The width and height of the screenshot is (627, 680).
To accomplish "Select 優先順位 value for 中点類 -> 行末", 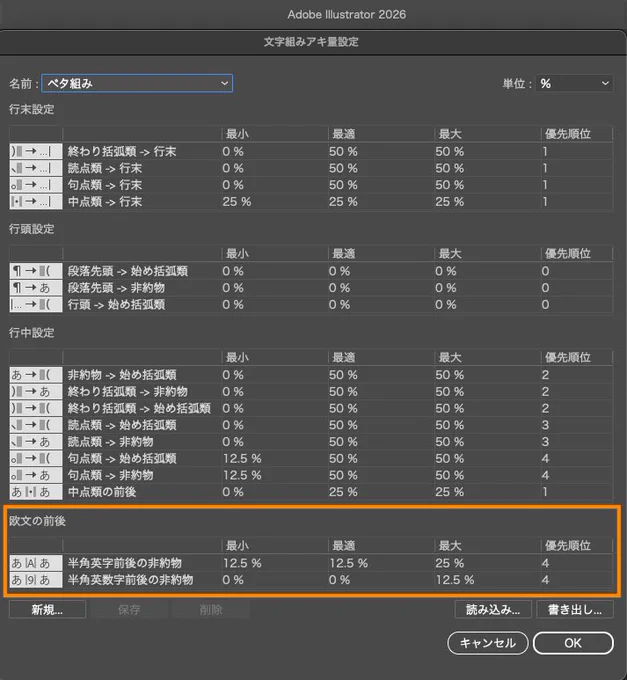I will tap(545, 202).
